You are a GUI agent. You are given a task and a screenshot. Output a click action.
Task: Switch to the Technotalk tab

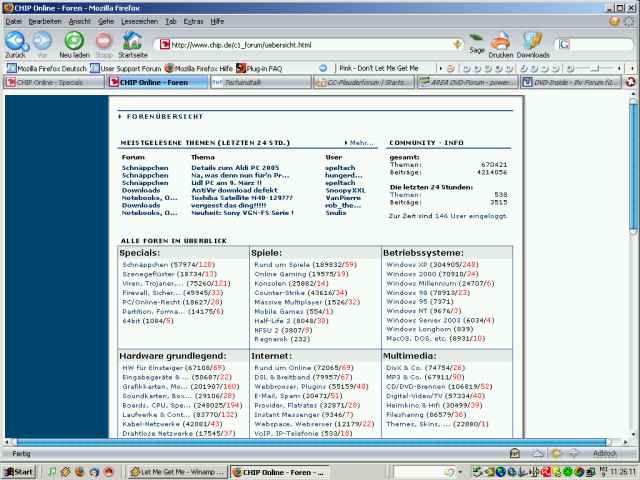[x=261, y=82]
